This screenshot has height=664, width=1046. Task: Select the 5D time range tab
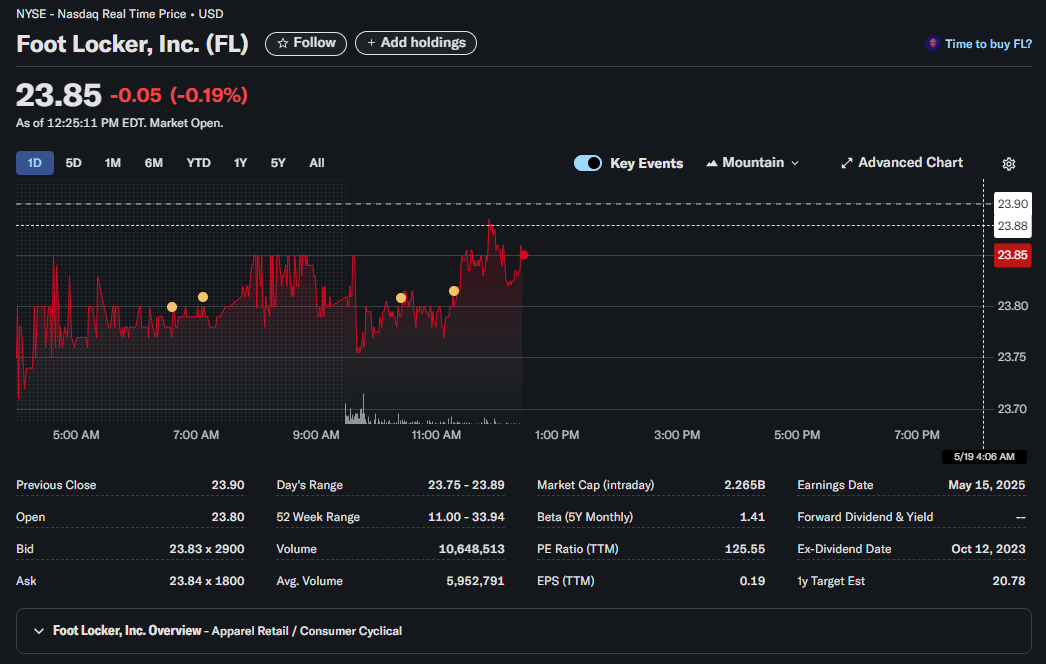tap(73, 163)
